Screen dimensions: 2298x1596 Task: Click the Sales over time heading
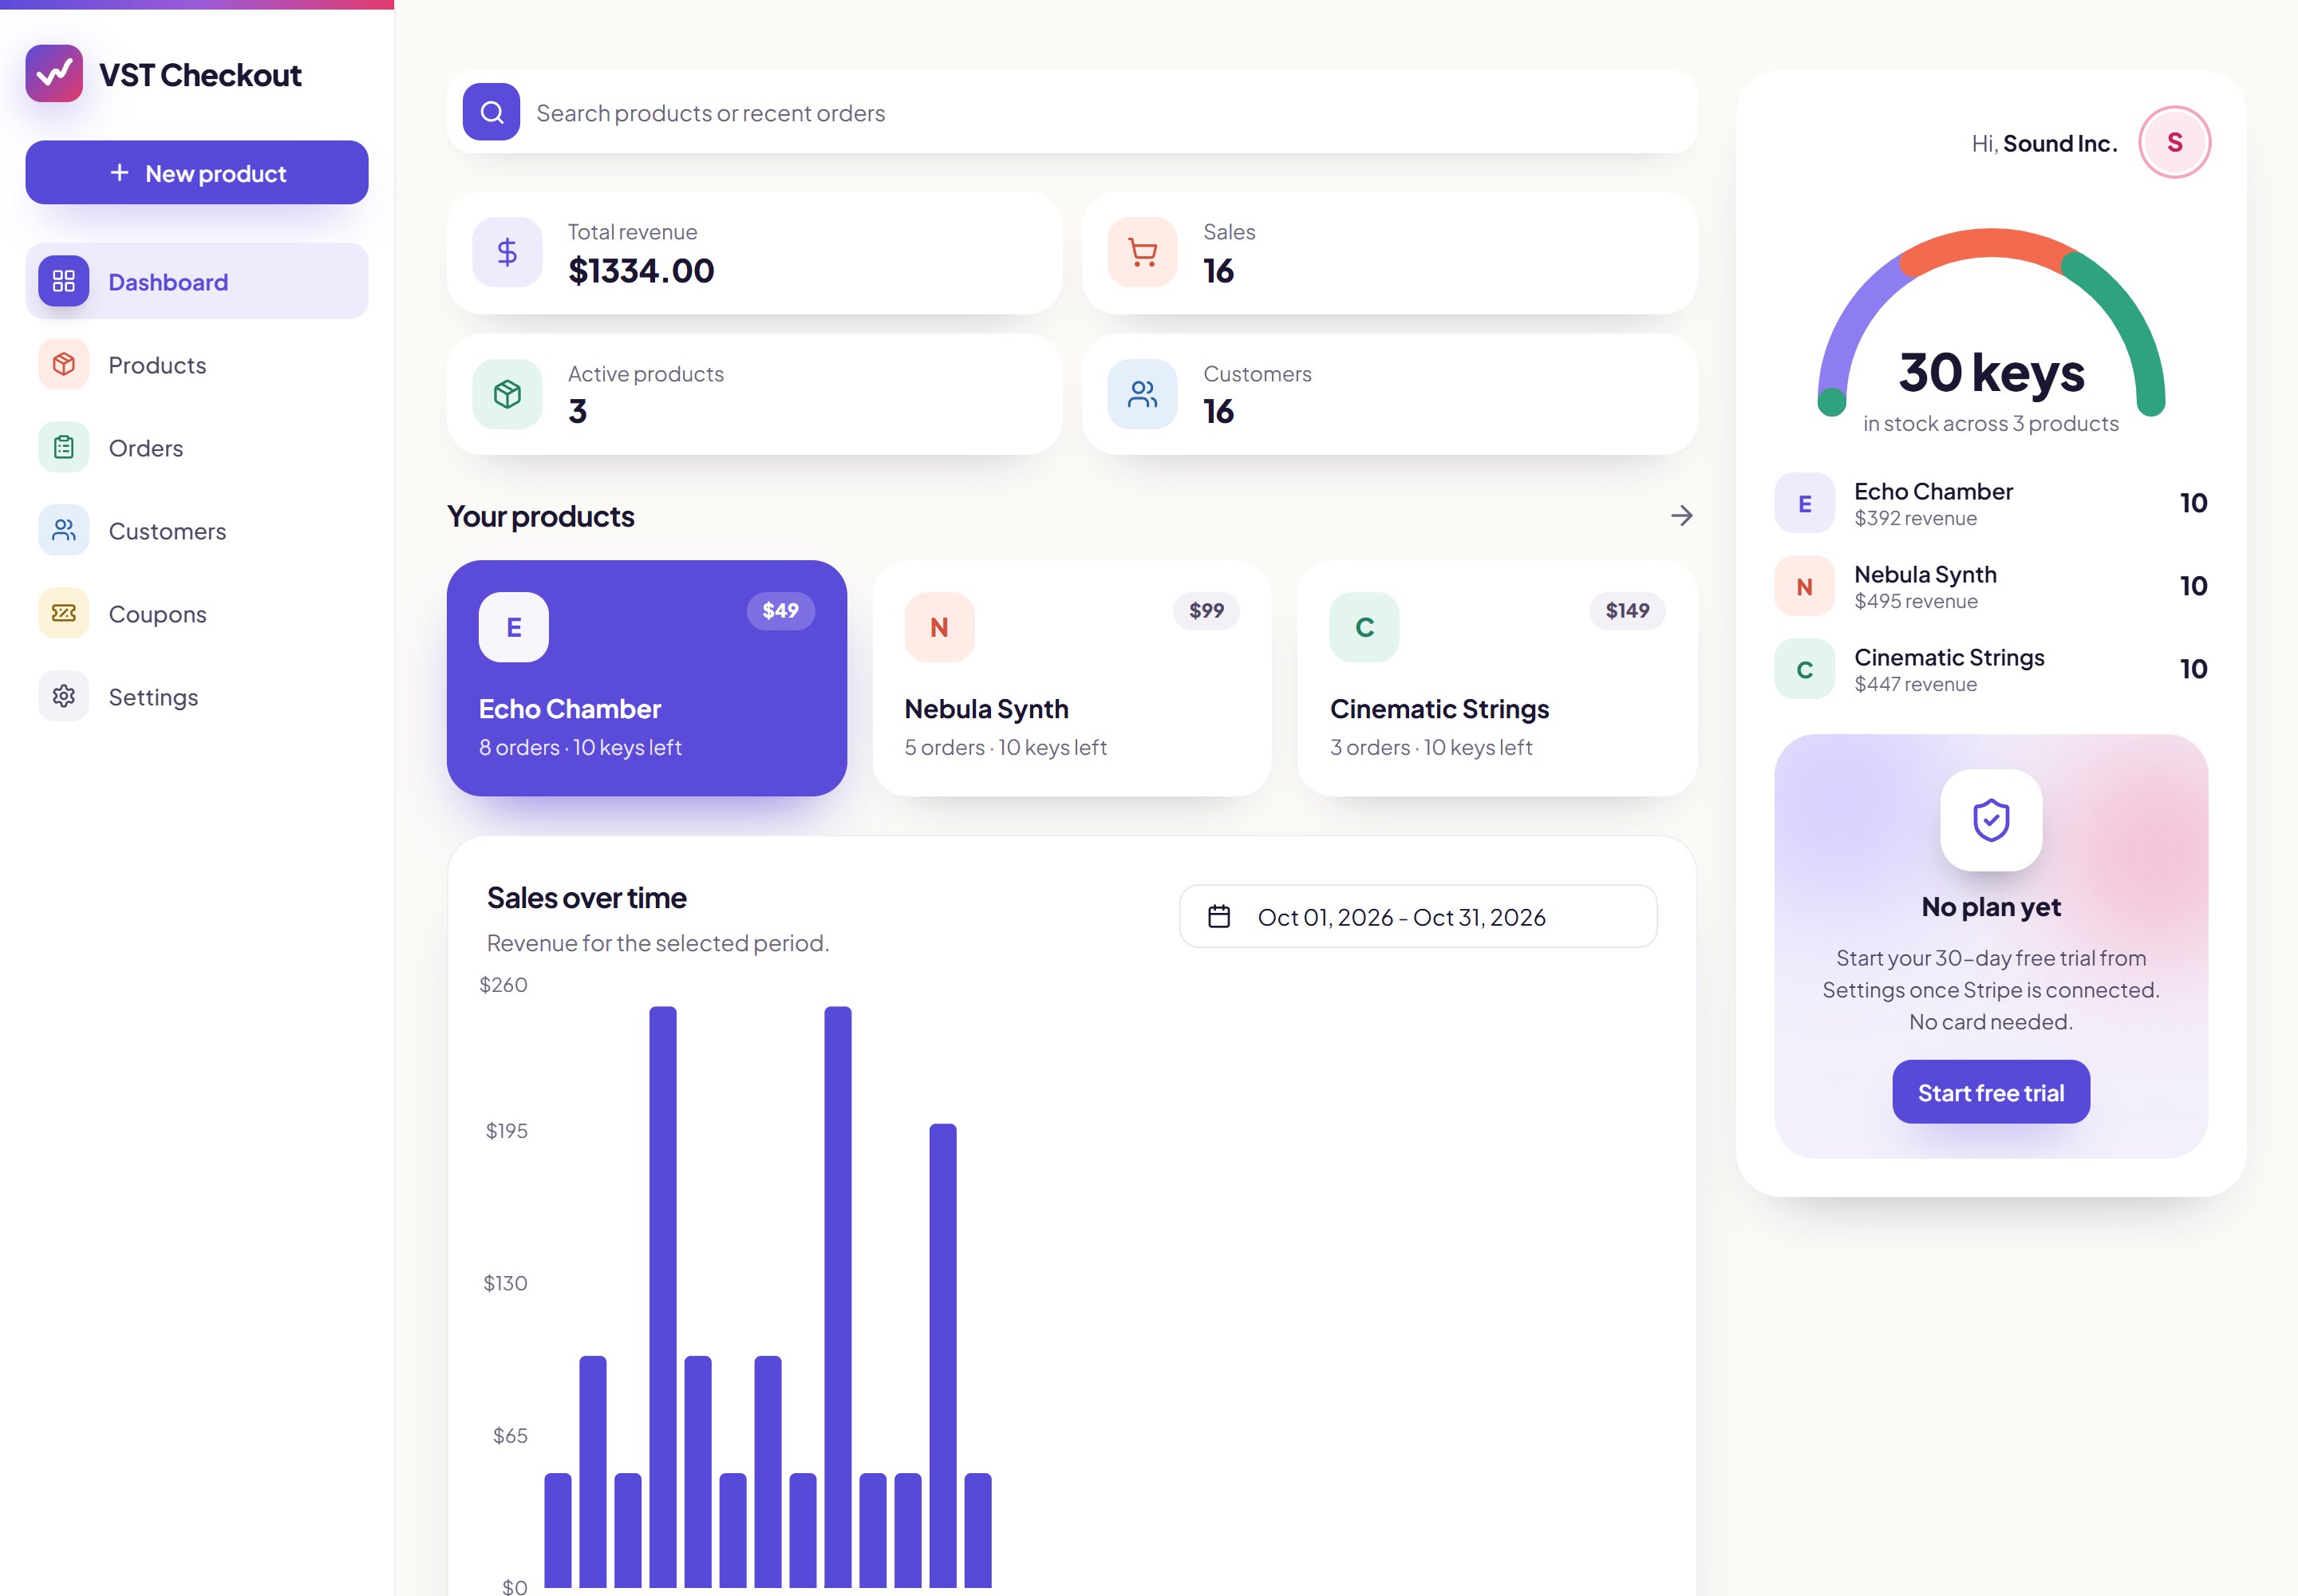click(x=586, y=898)
